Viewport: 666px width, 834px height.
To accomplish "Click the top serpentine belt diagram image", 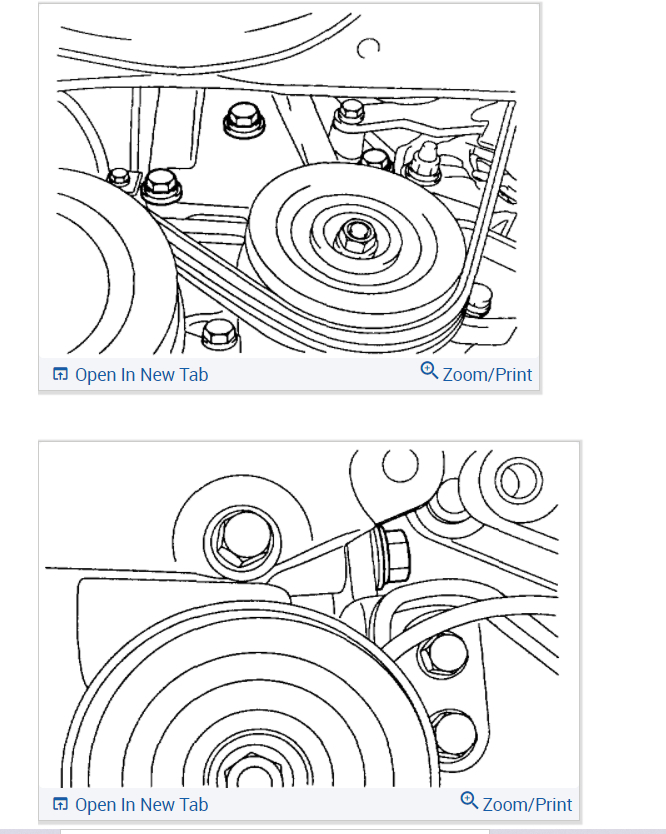I will pos(289,180).
